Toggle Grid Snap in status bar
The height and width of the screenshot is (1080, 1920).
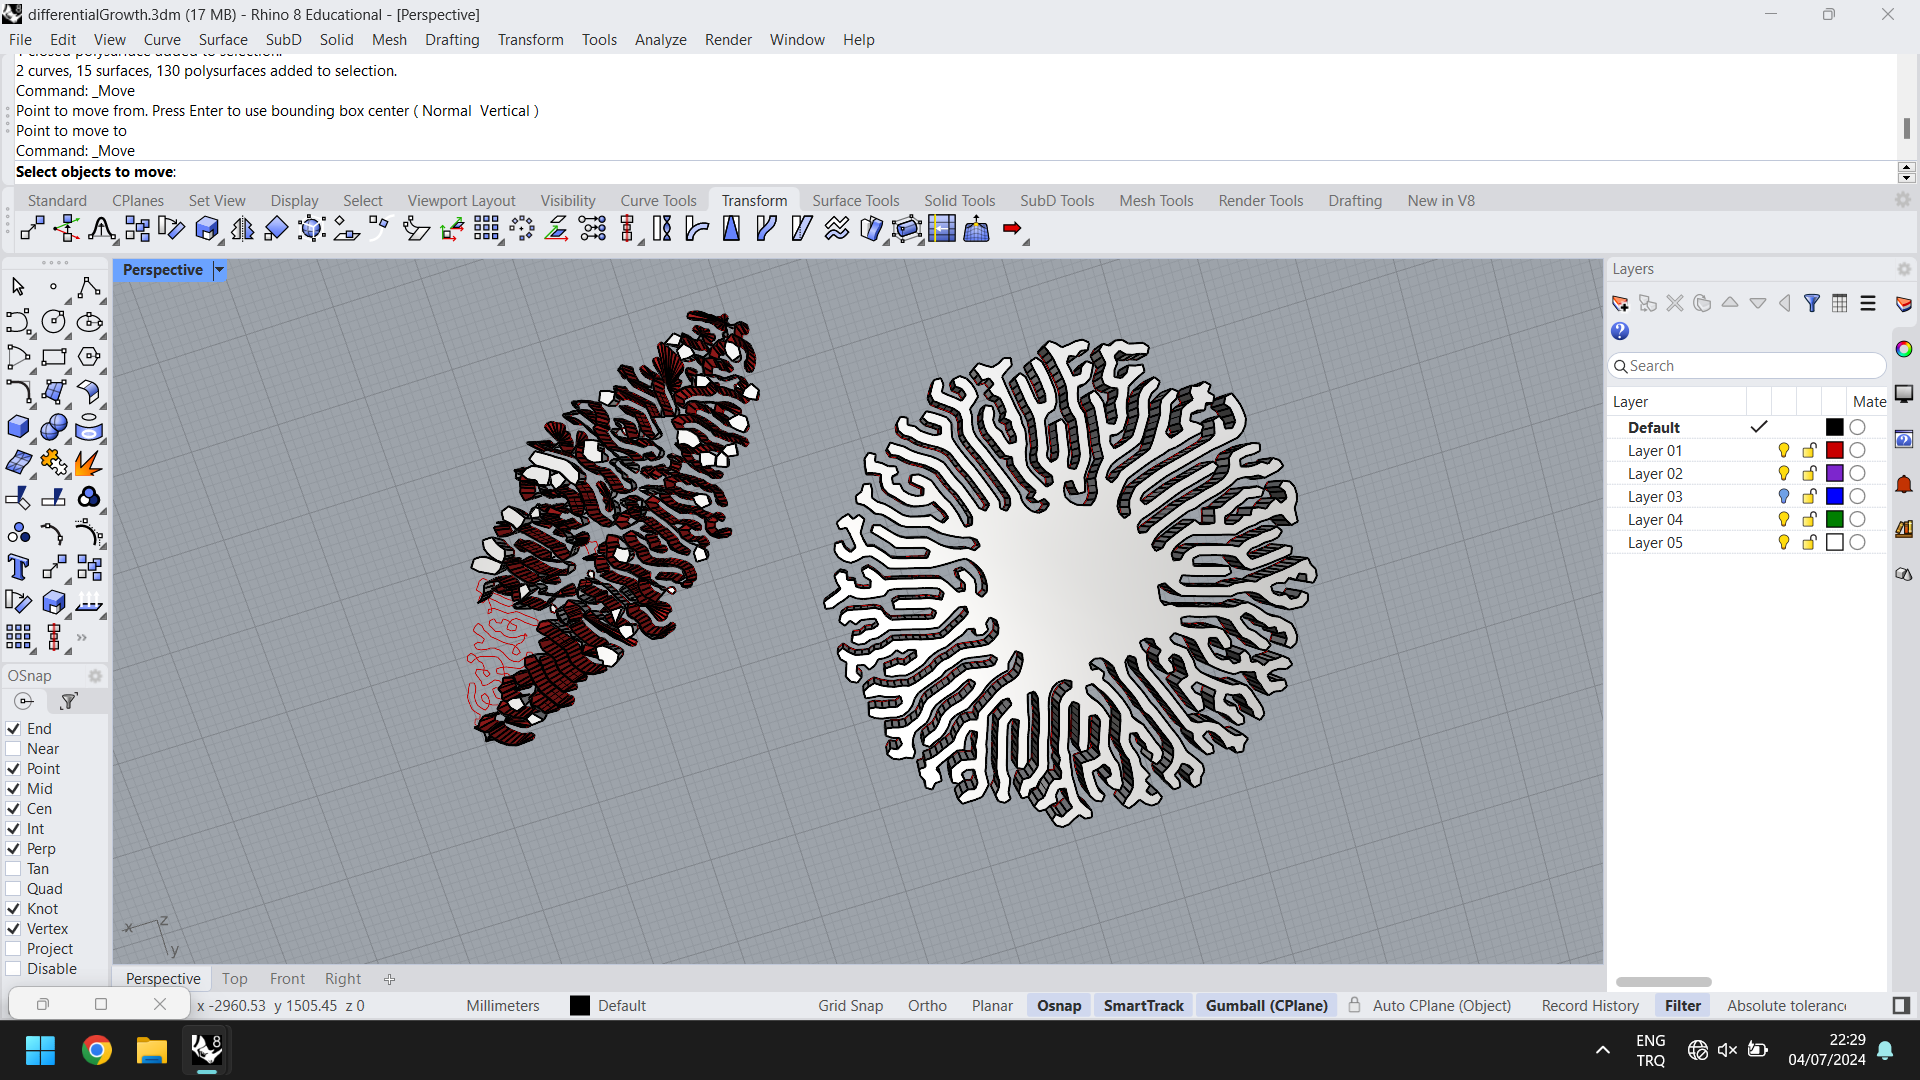(x=850, y=1006)
